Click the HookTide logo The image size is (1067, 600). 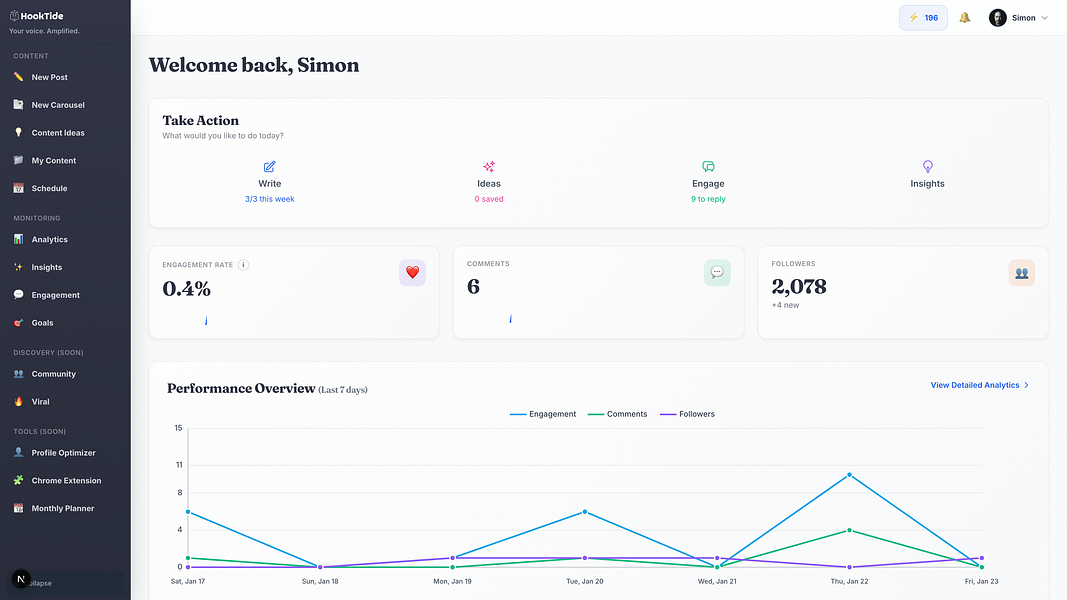(x=36, y=16)
